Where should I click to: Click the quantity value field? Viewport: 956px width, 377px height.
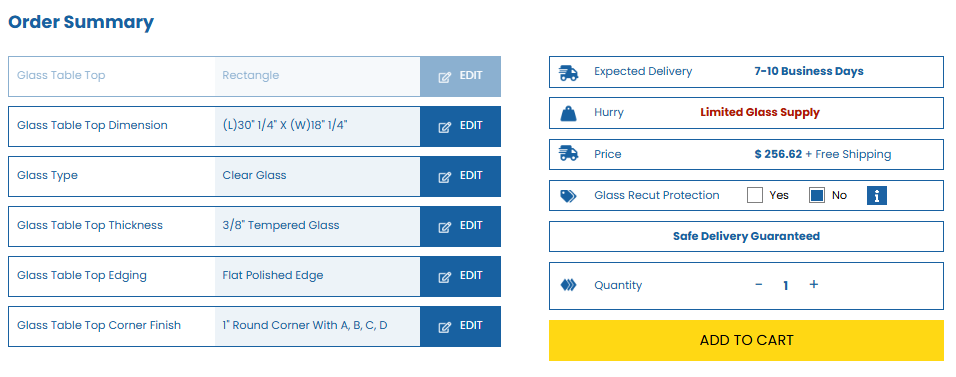point(786,285)
